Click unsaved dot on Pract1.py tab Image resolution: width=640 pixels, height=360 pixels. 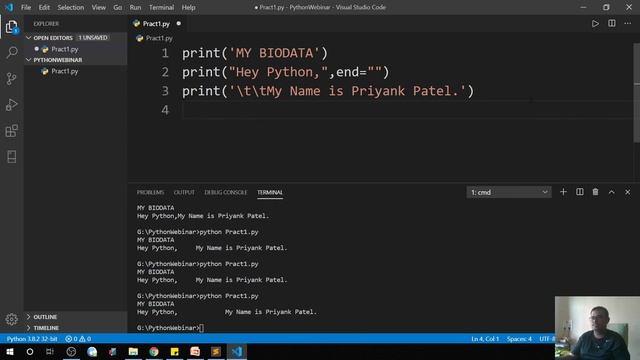[x=178, y=24]
